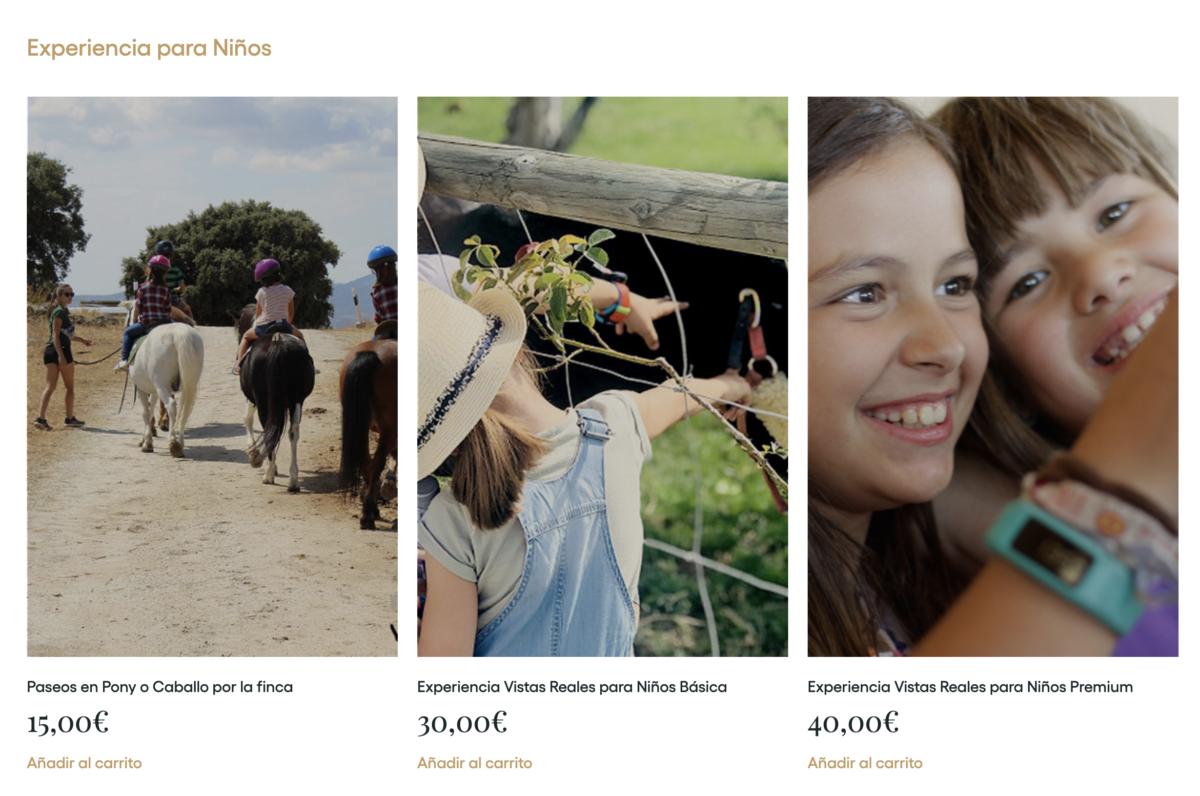The height and width of the screenshot is (796, 1200).
Task: Click the 40,00€ price
Action: pyautogui.click(x=853, y=722)
